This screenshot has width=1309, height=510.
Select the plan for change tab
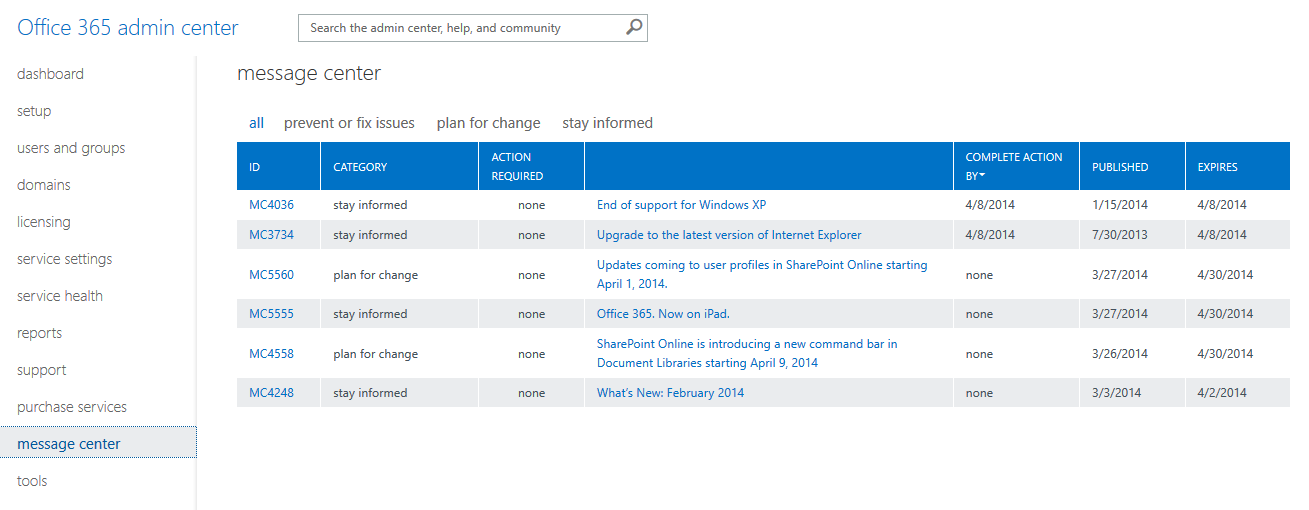(488, 123)
